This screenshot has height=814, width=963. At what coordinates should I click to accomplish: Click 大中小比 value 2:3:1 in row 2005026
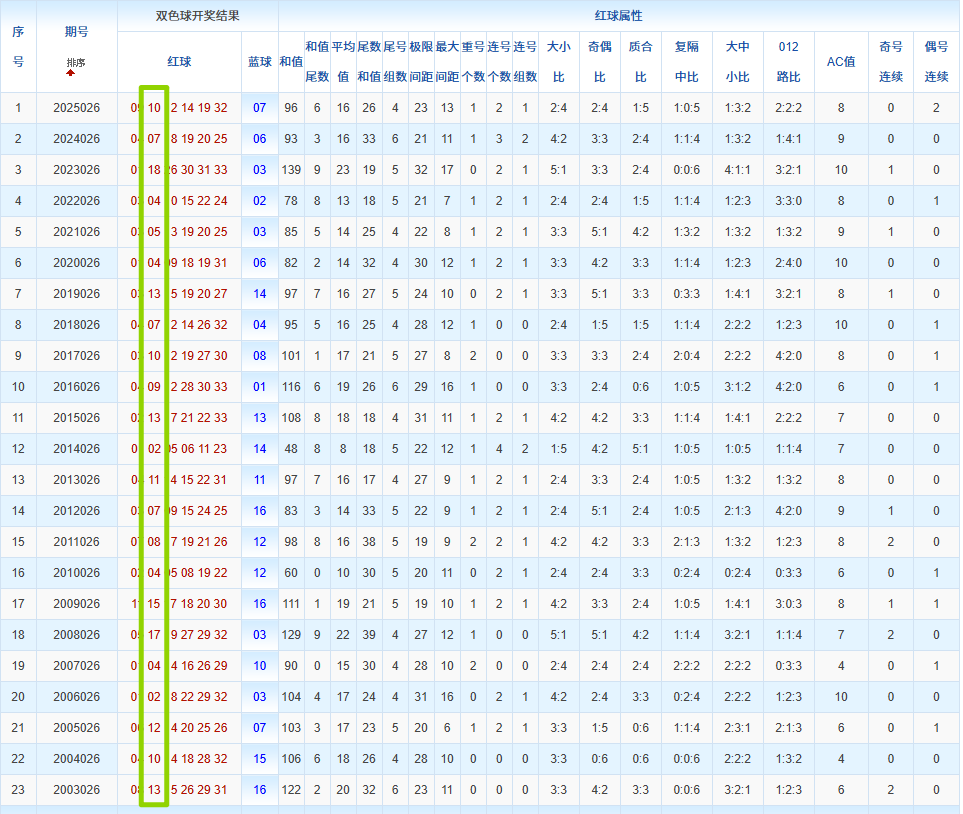click(x=738, y=728)
